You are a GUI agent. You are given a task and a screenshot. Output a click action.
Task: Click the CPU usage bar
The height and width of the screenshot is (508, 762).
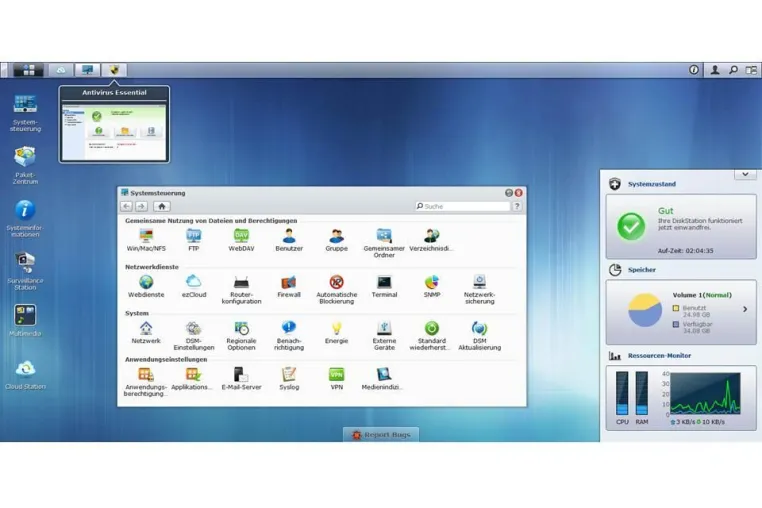(x=622, y=393)
